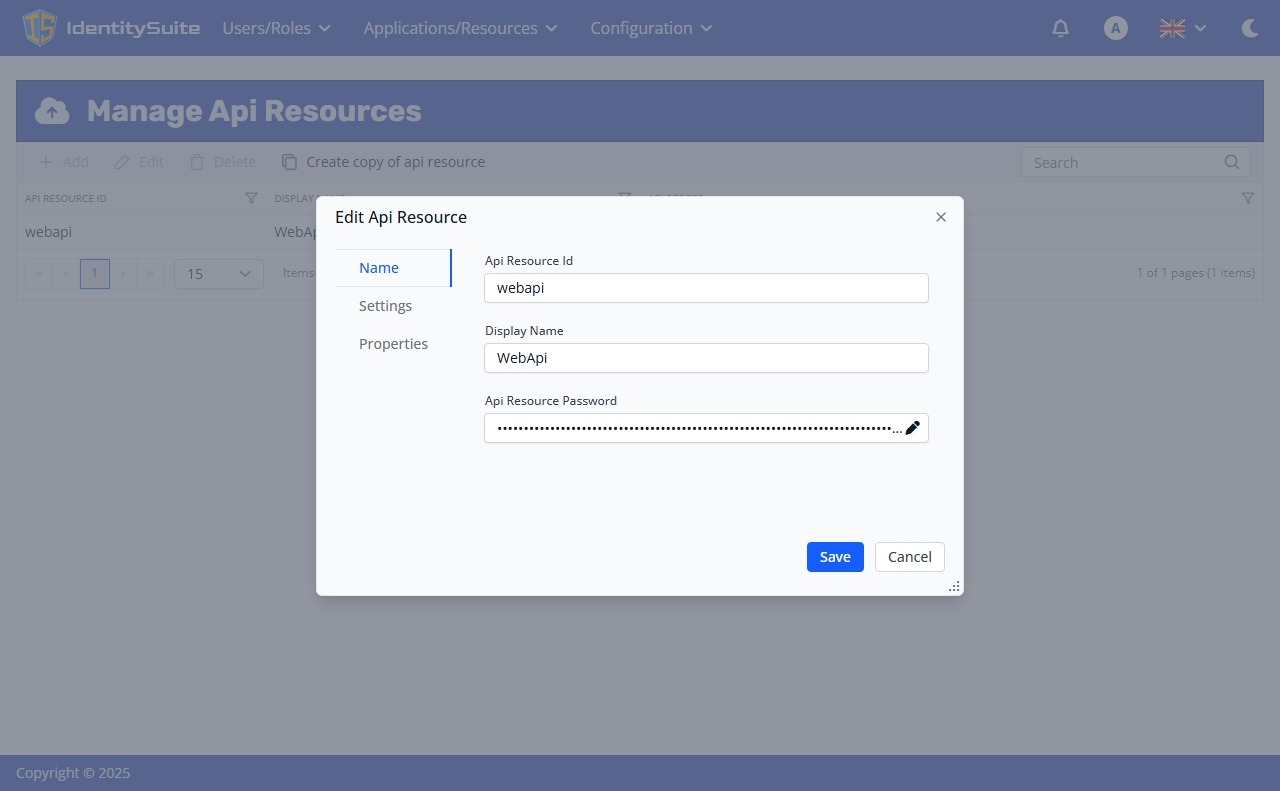This screenshot has width=1280, height=791.
Task: Click the Add plus icon
Action: [x=46, y=161]
